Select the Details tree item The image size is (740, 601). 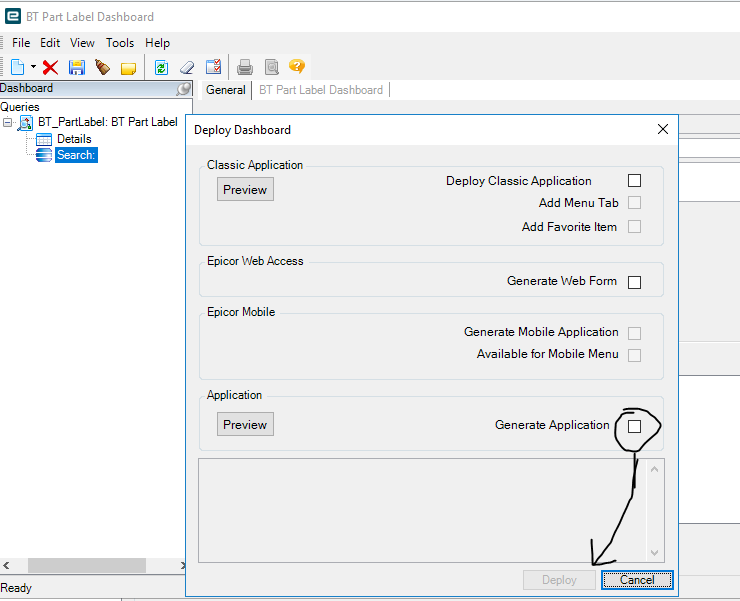(x=74, y=139)
